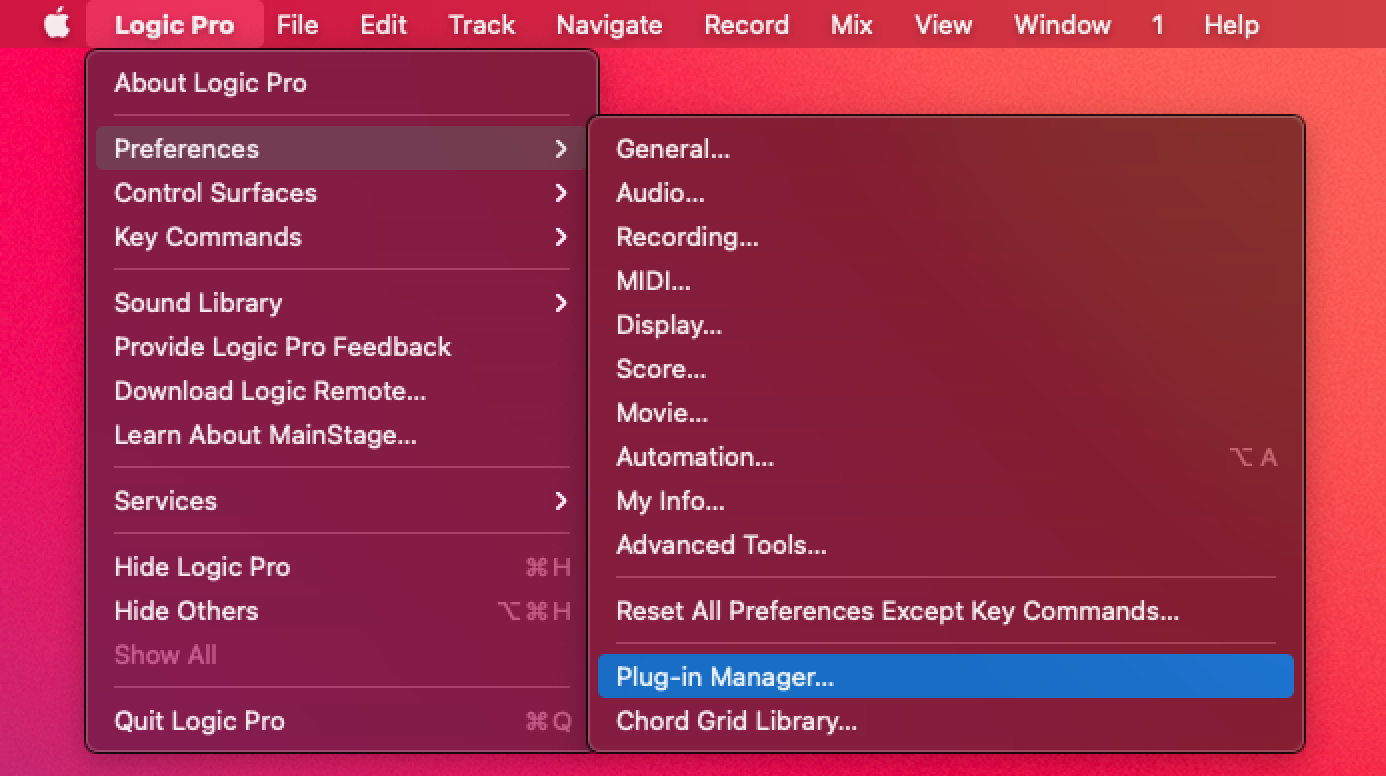Screen dimensions: 1386x776
Task: Expand the Preferences submenu
Action: (x=342, y=149)
